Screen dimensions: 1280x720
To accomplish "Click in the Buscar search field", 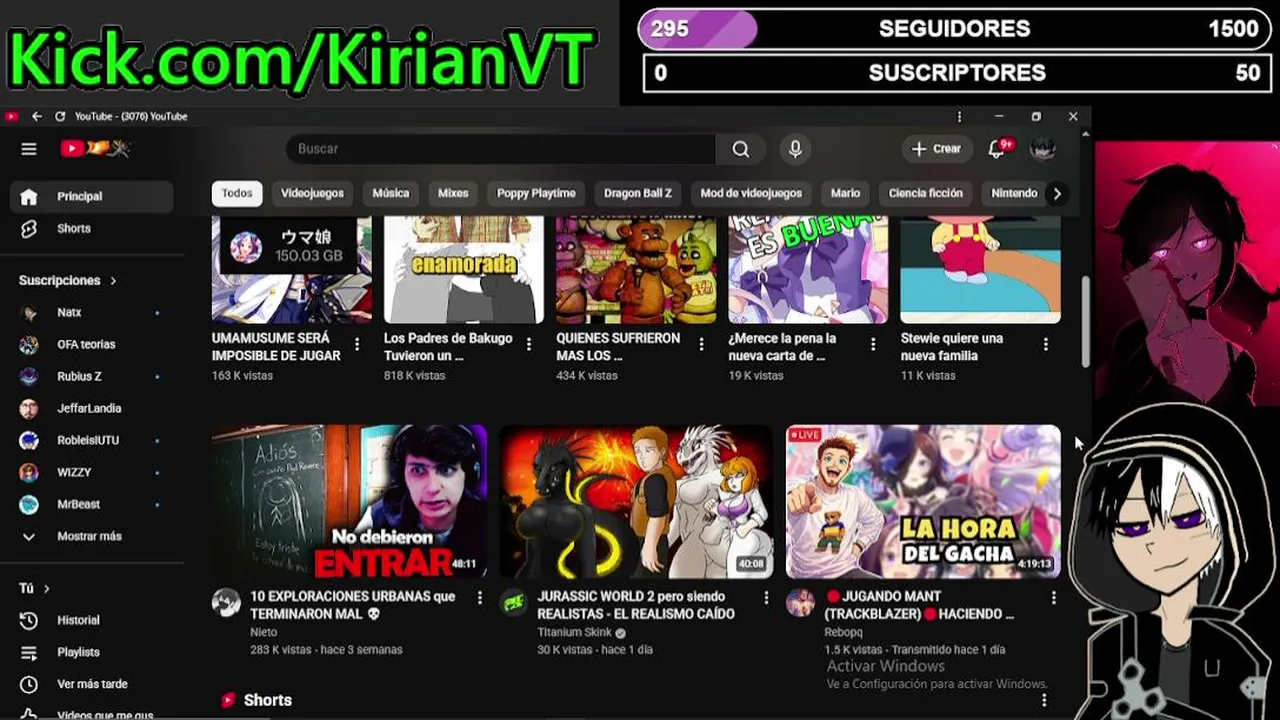I will coord(500,149).
